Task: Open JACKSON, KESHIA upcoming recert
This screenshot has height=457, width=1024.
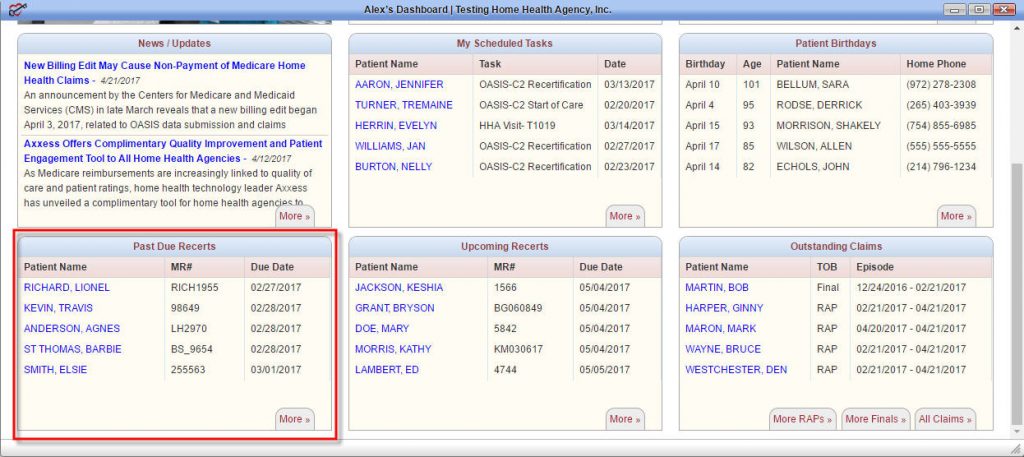Action: click(x=398, y=288)
